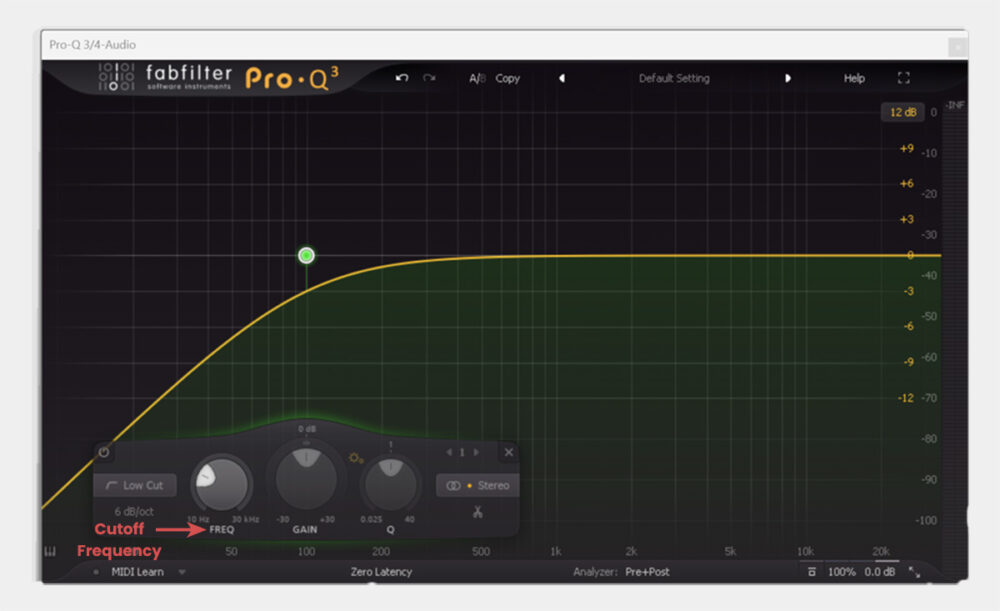Image resolution: width=1000 pixels, height=611 pixels.
Task: Expand the MIDI Learn dropdown arrow
Action: pos(182,571)
